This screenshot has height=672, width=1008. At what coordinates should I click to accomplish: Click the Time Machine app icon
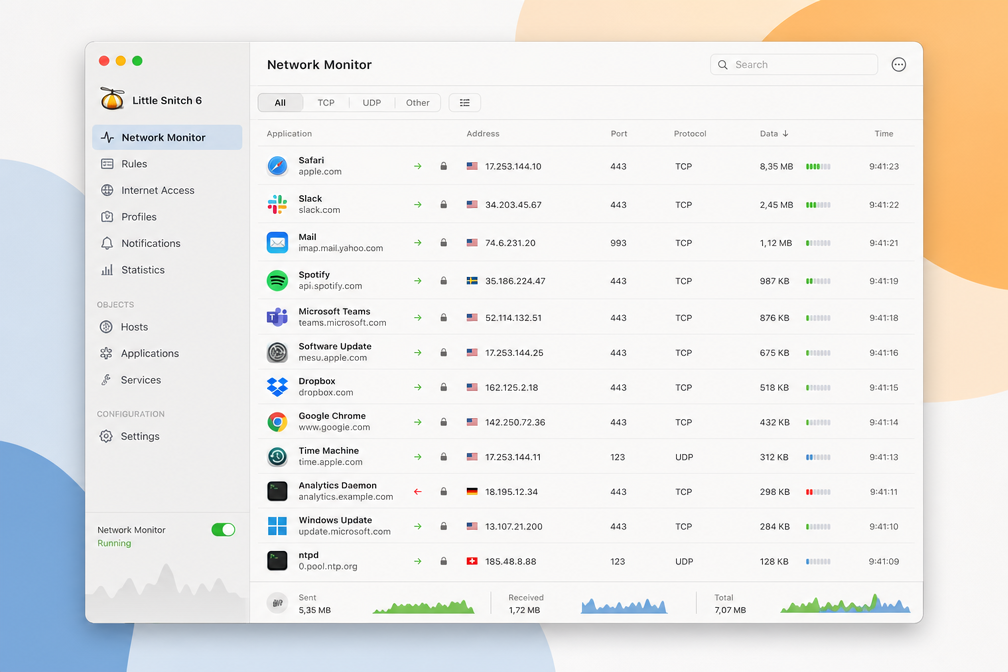277,457
